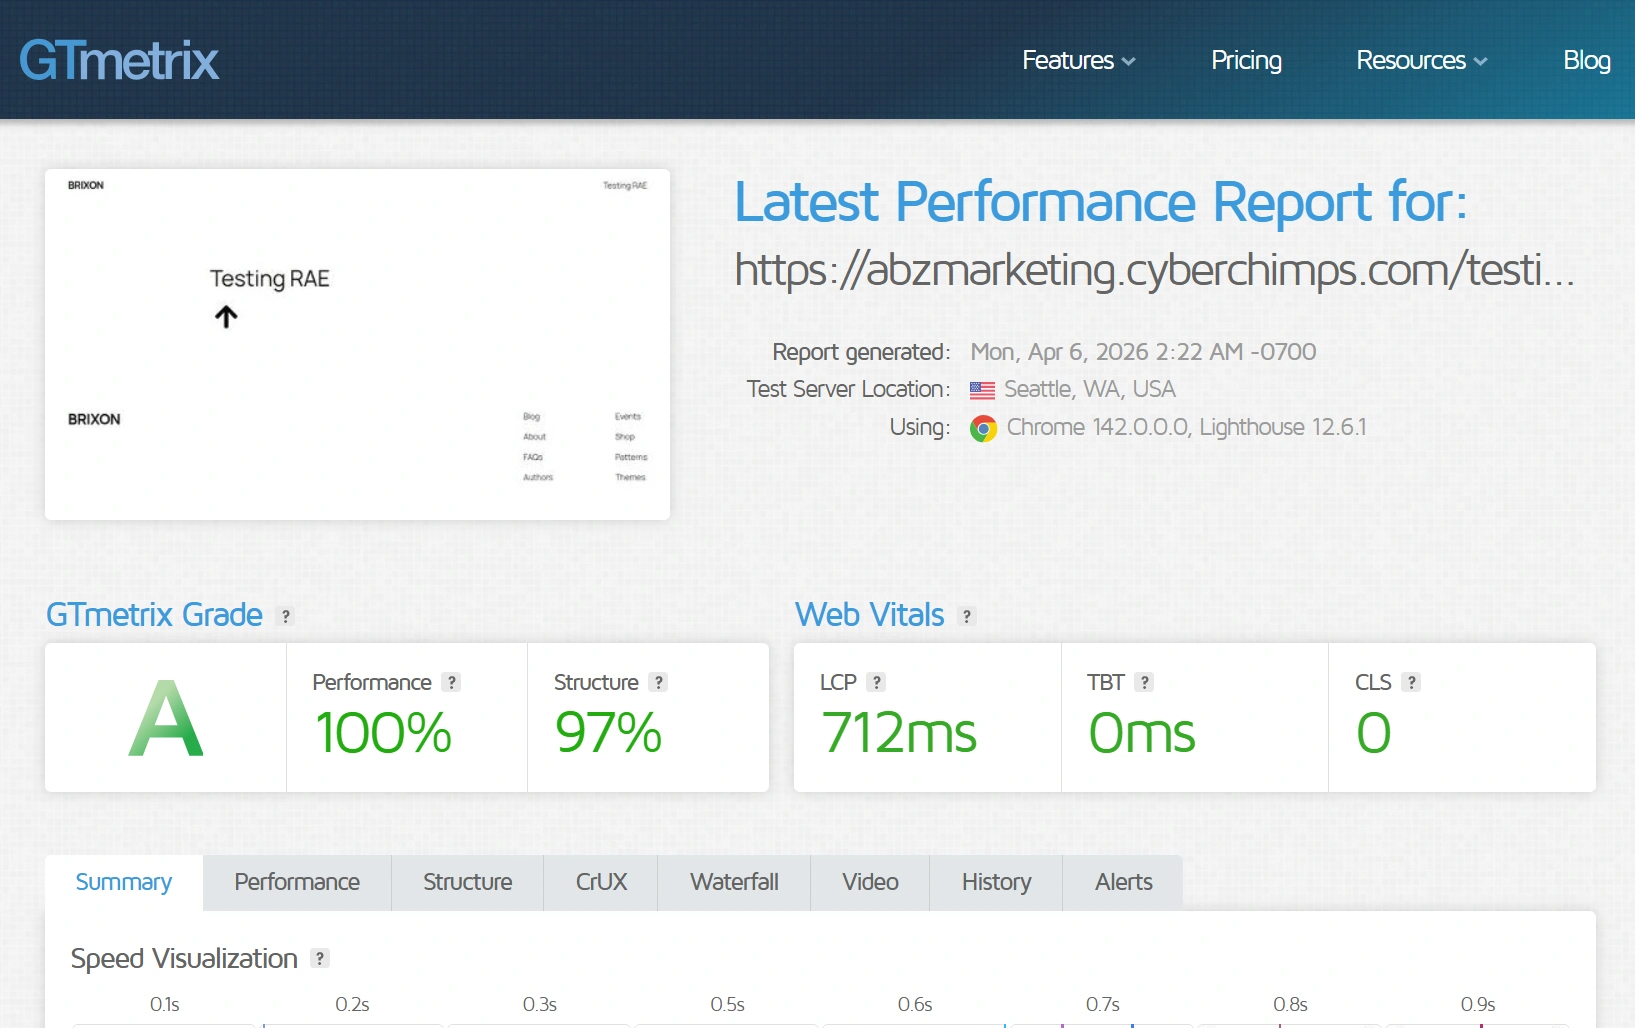Screen dimensions: 1635x1028
Task: Click the TBT help question mark
Action: [1145, 682]
